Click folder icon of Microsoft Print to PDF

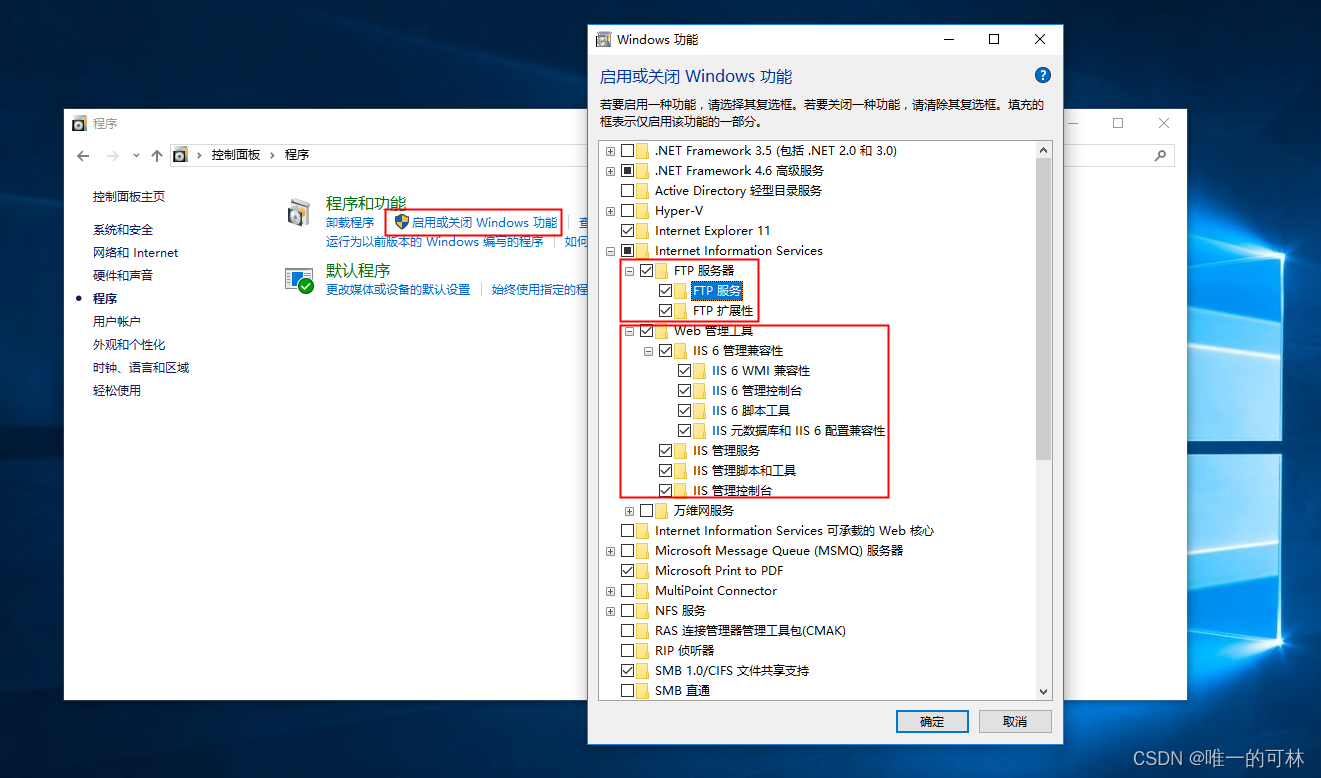[x=643, y=571]
